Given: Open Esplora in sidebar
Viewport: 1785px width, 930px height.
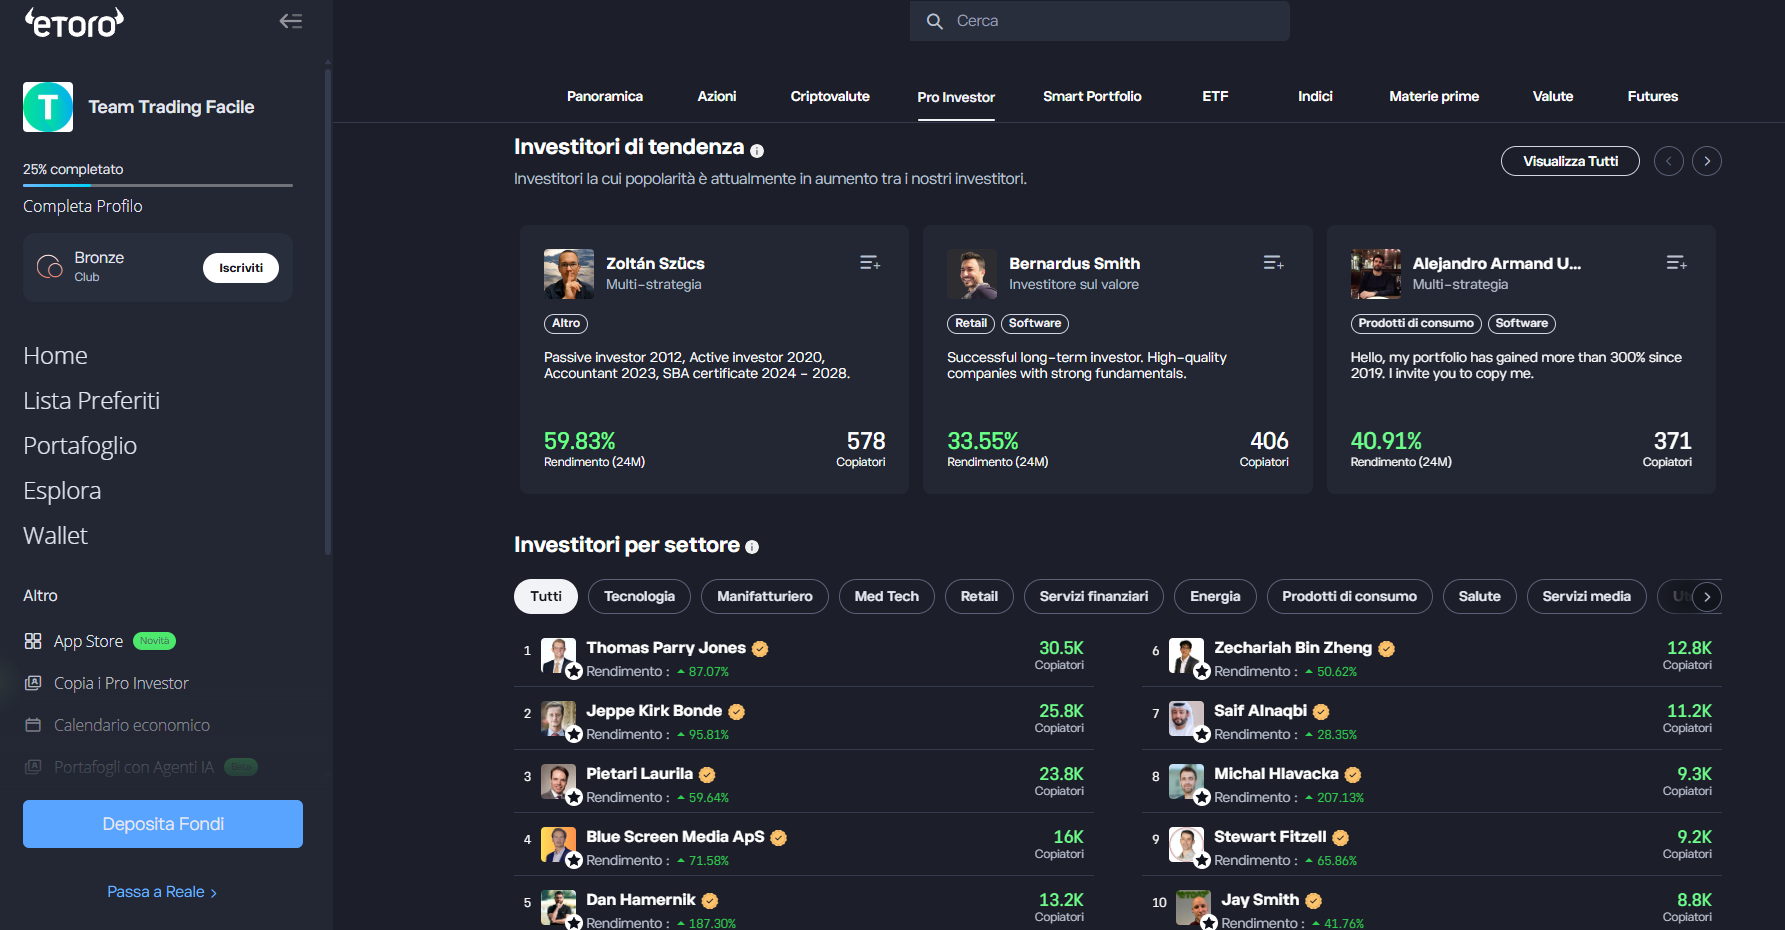Looking at the screenshot, I should pos(62,491).
